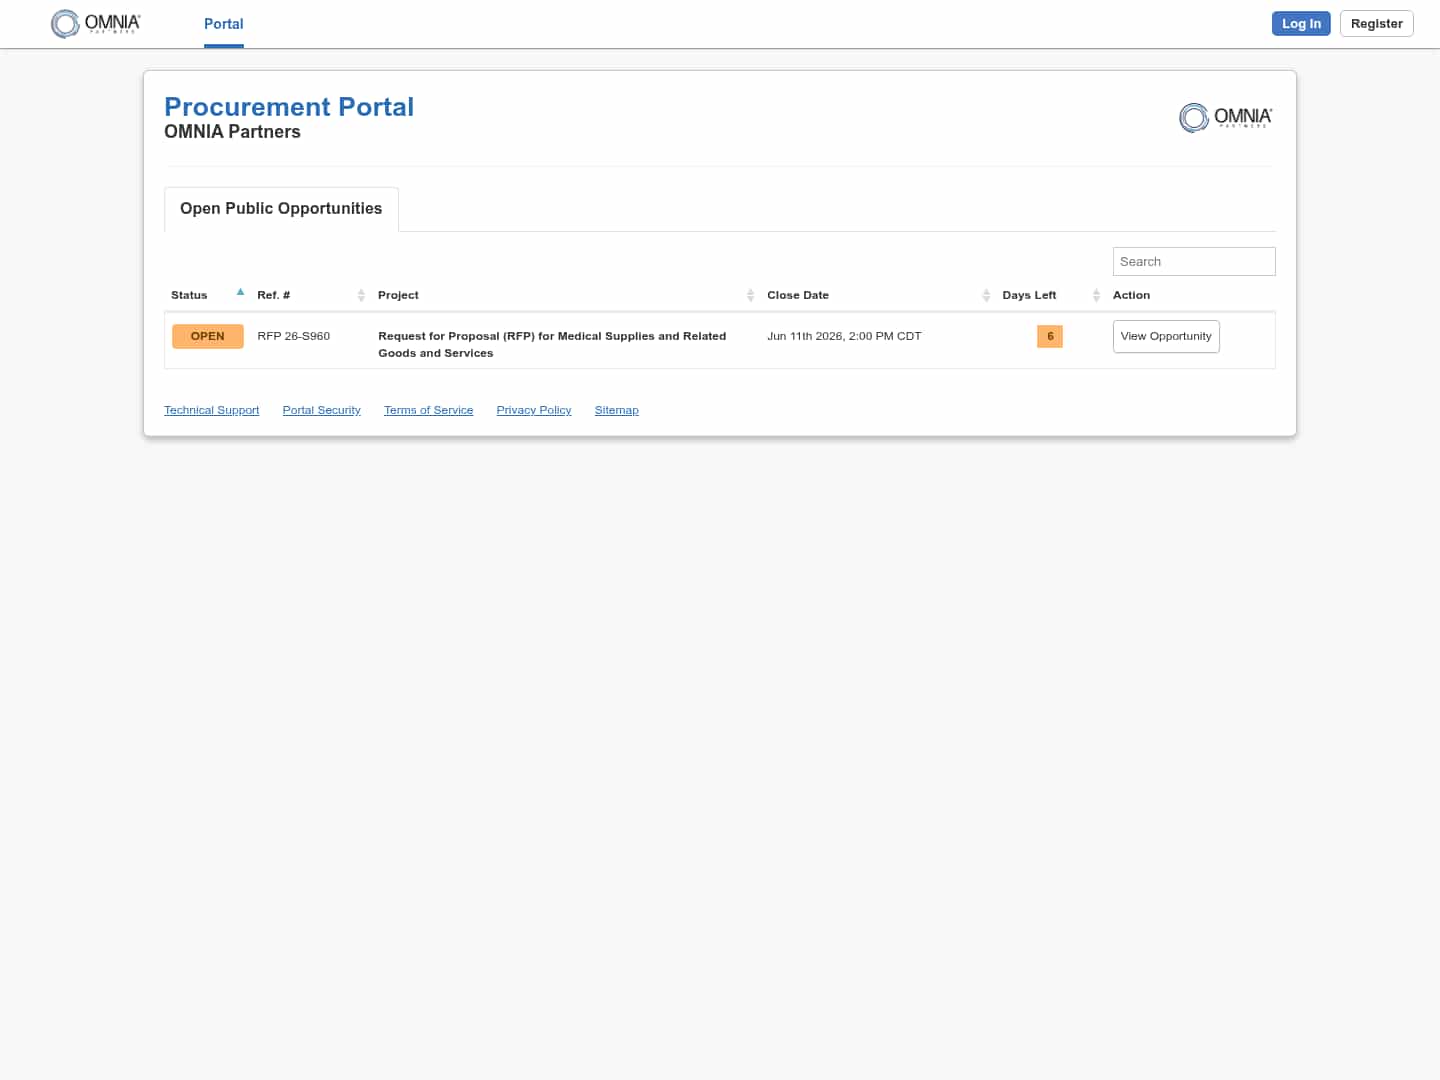Click the 6 days left badge
The image size is (1440, 1080).
coord(1050,336)
